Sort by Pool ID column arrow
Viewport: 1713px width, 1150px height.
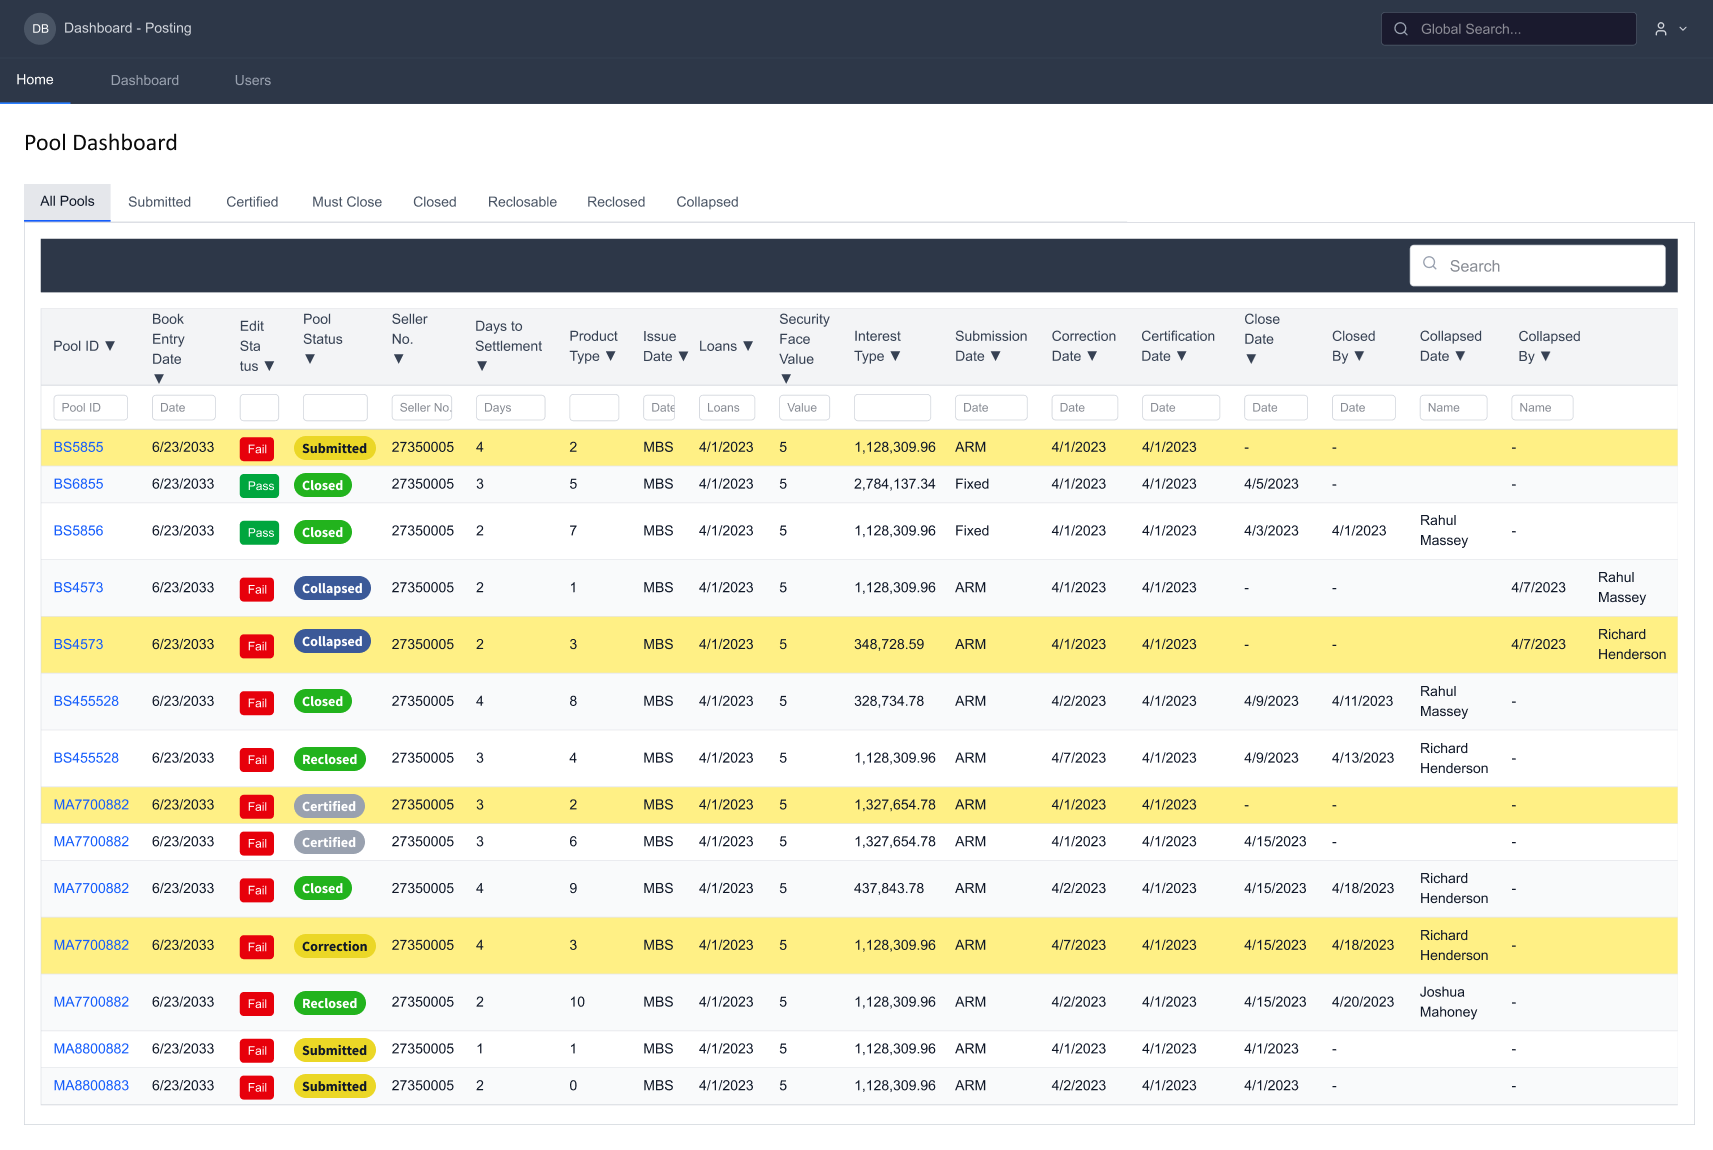(110, 346)
